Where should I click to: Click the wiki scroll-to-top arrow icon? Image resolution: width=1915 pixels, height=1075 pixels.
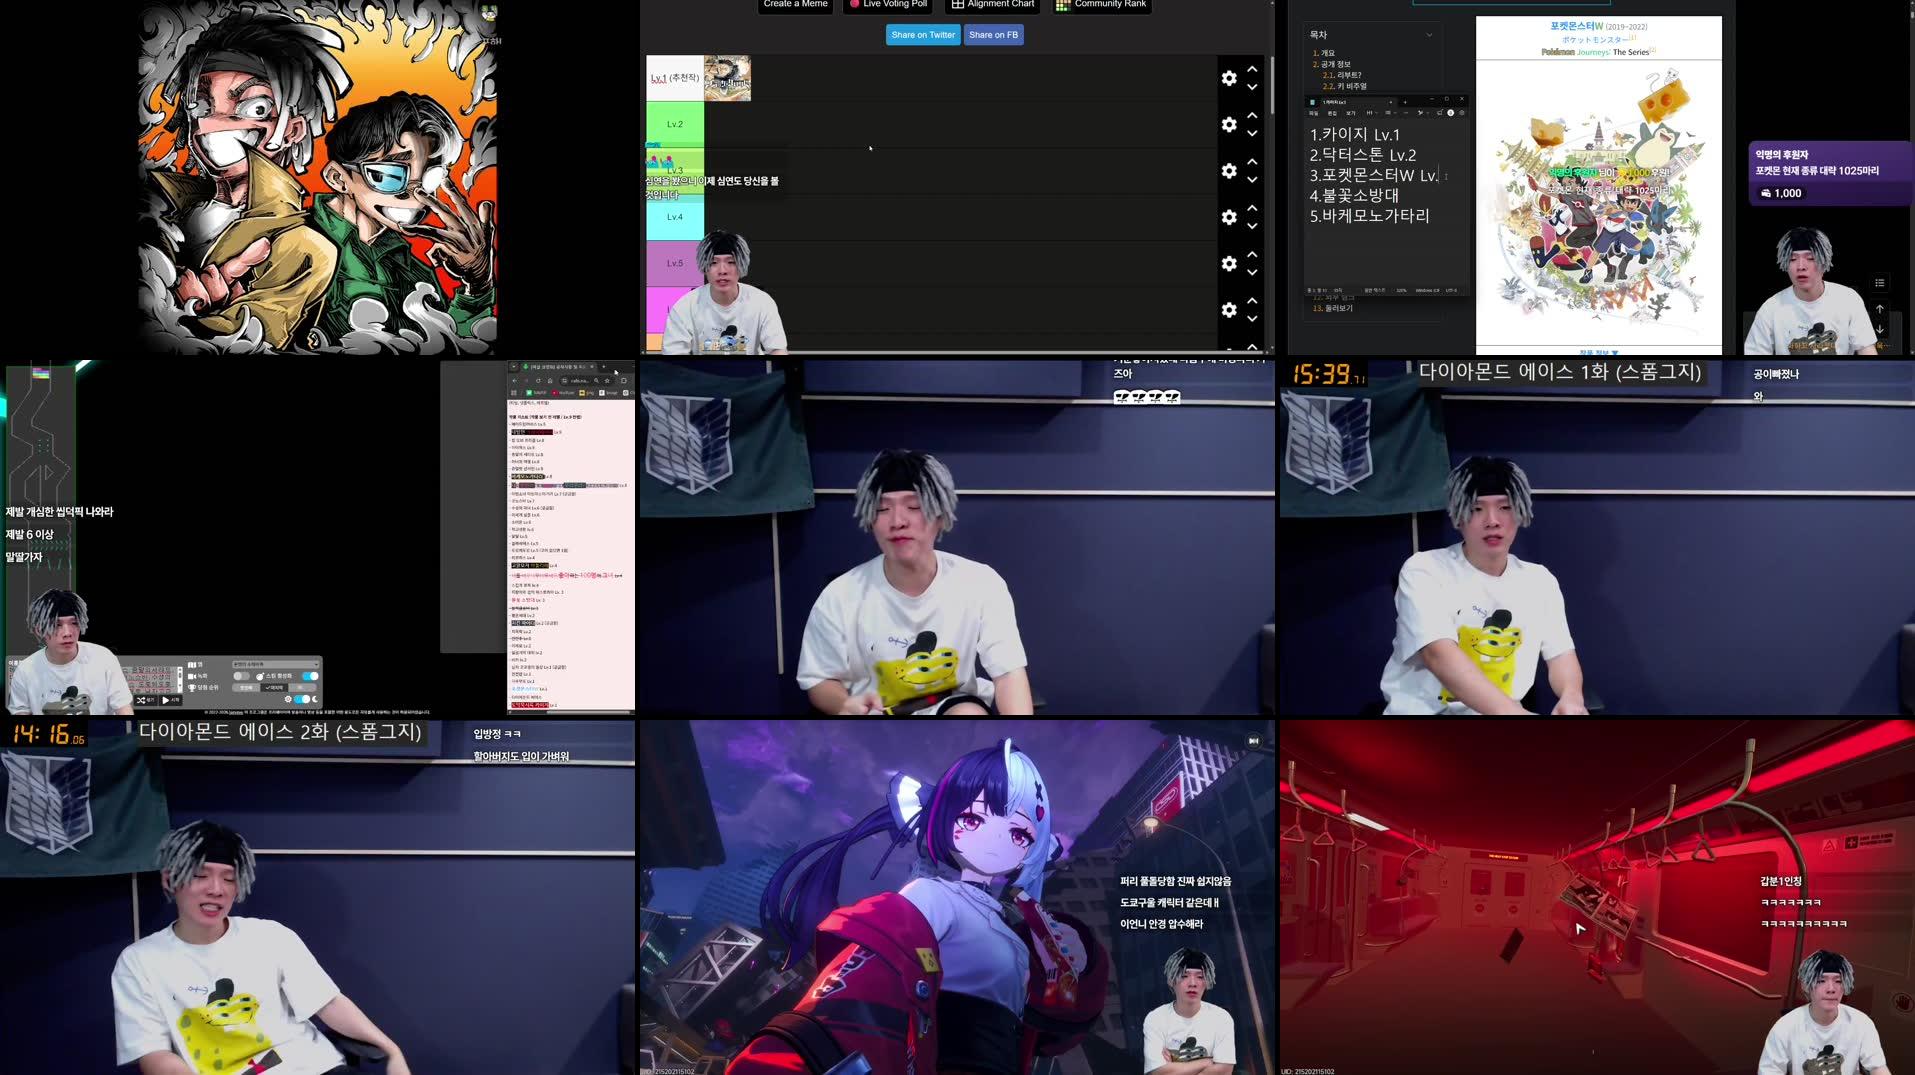pyautogui.click(x=1879, y=309)
